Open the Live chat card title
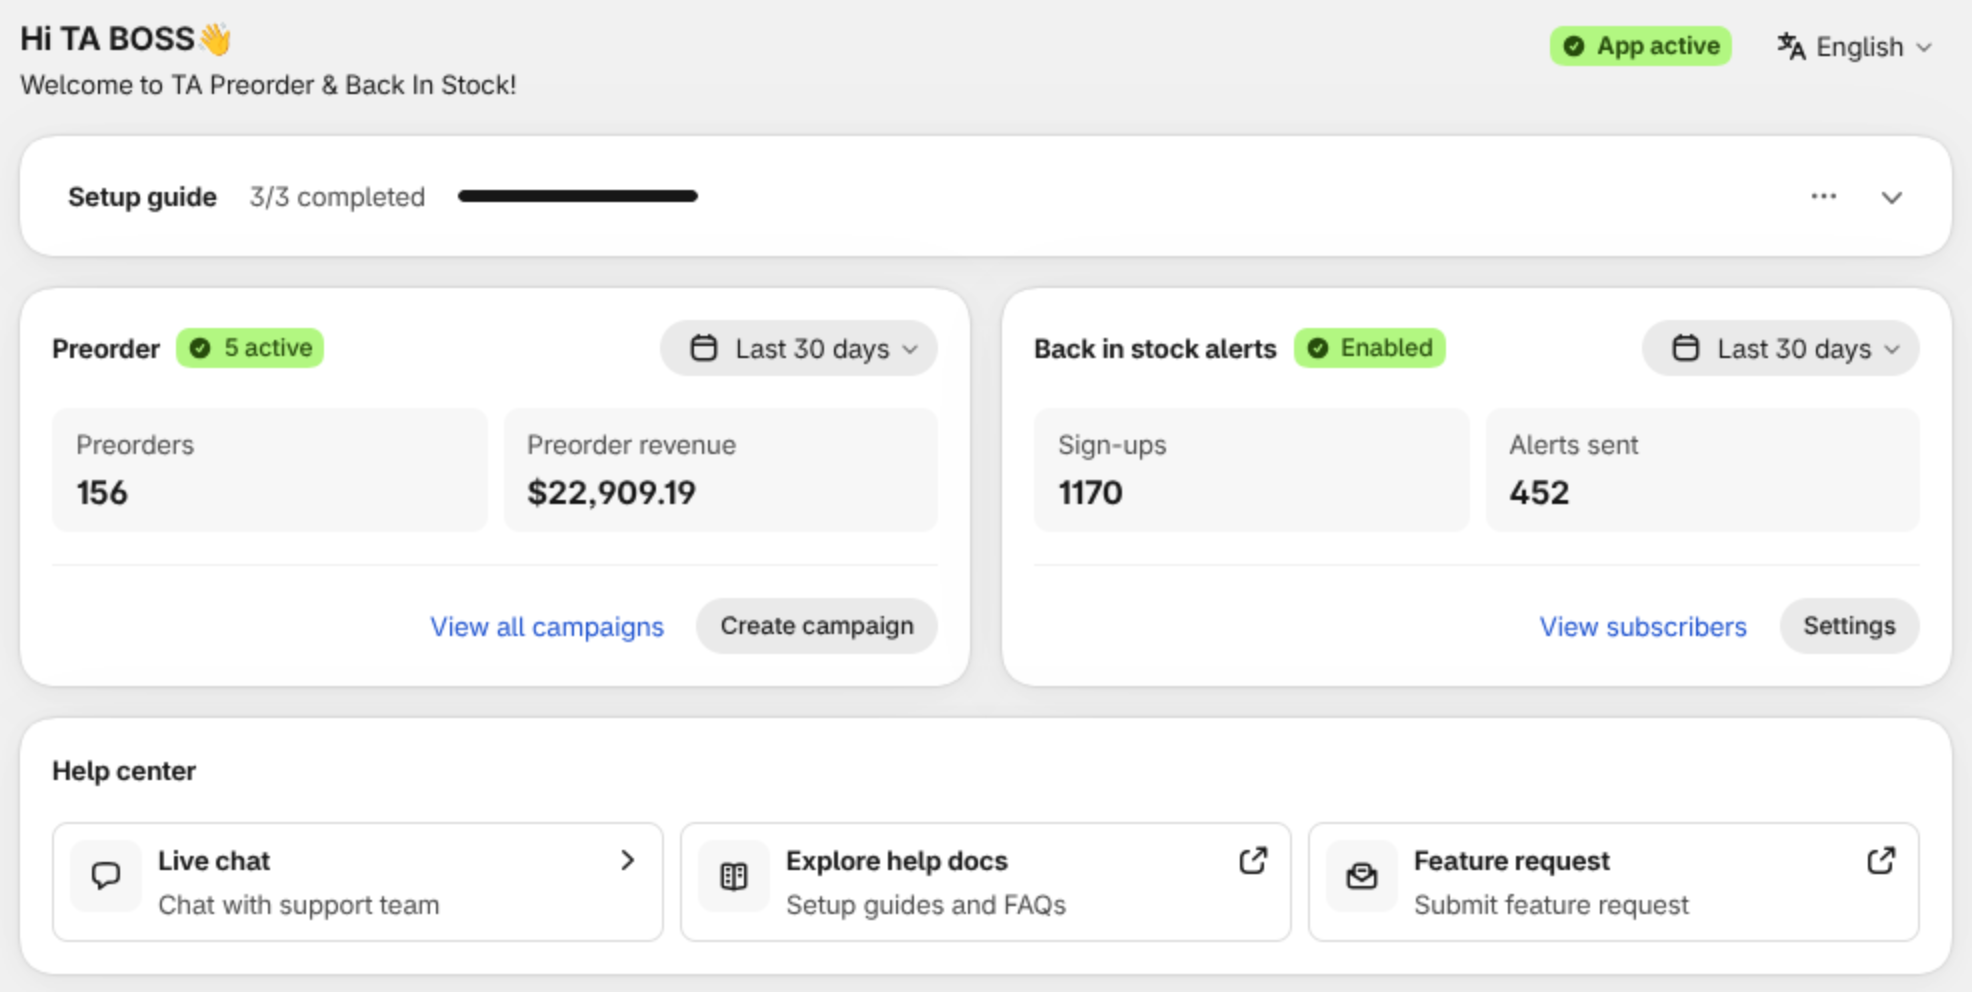This screenshot has height=992, width=1972. [214, 861]
